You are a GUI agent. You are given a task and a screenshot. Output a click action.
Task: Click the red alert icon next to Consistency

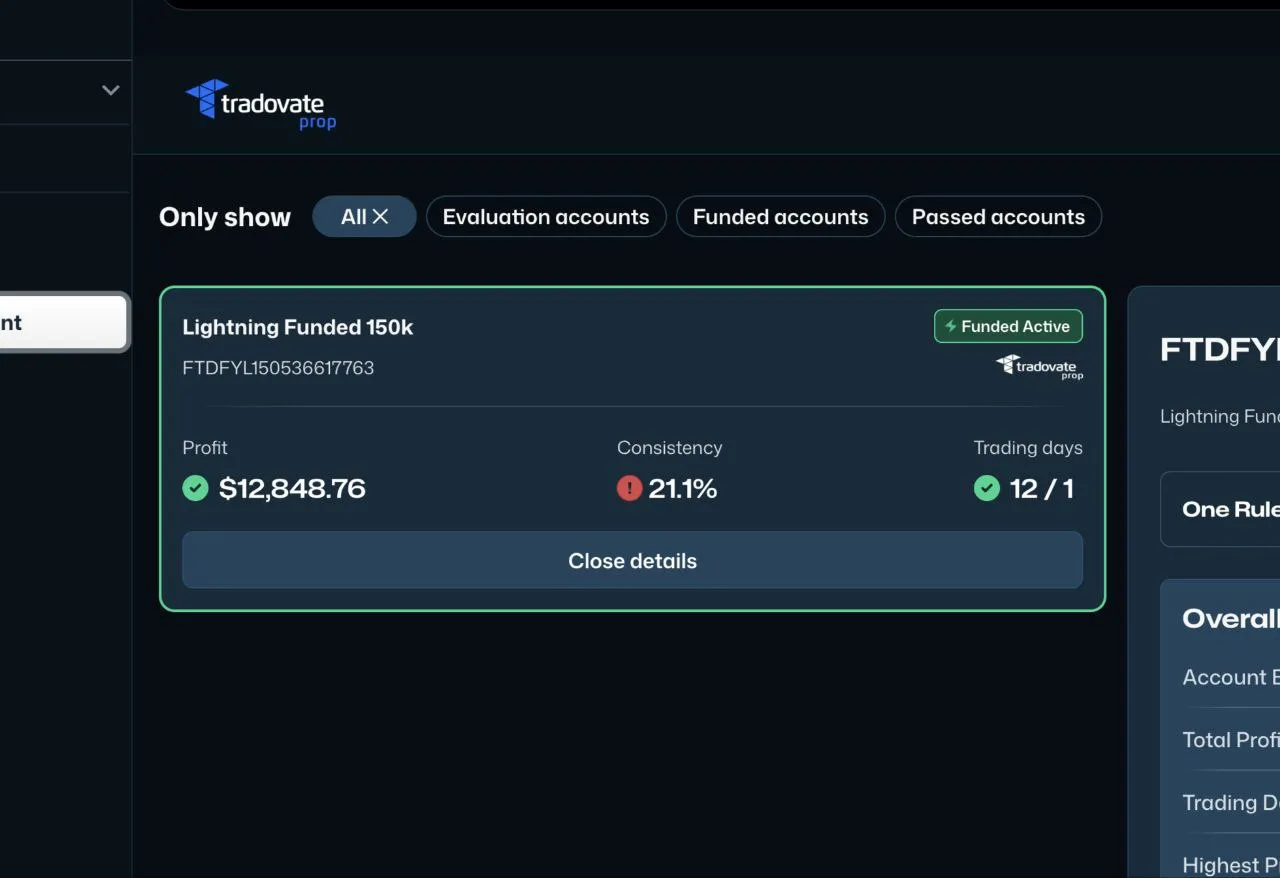[630, 488]
